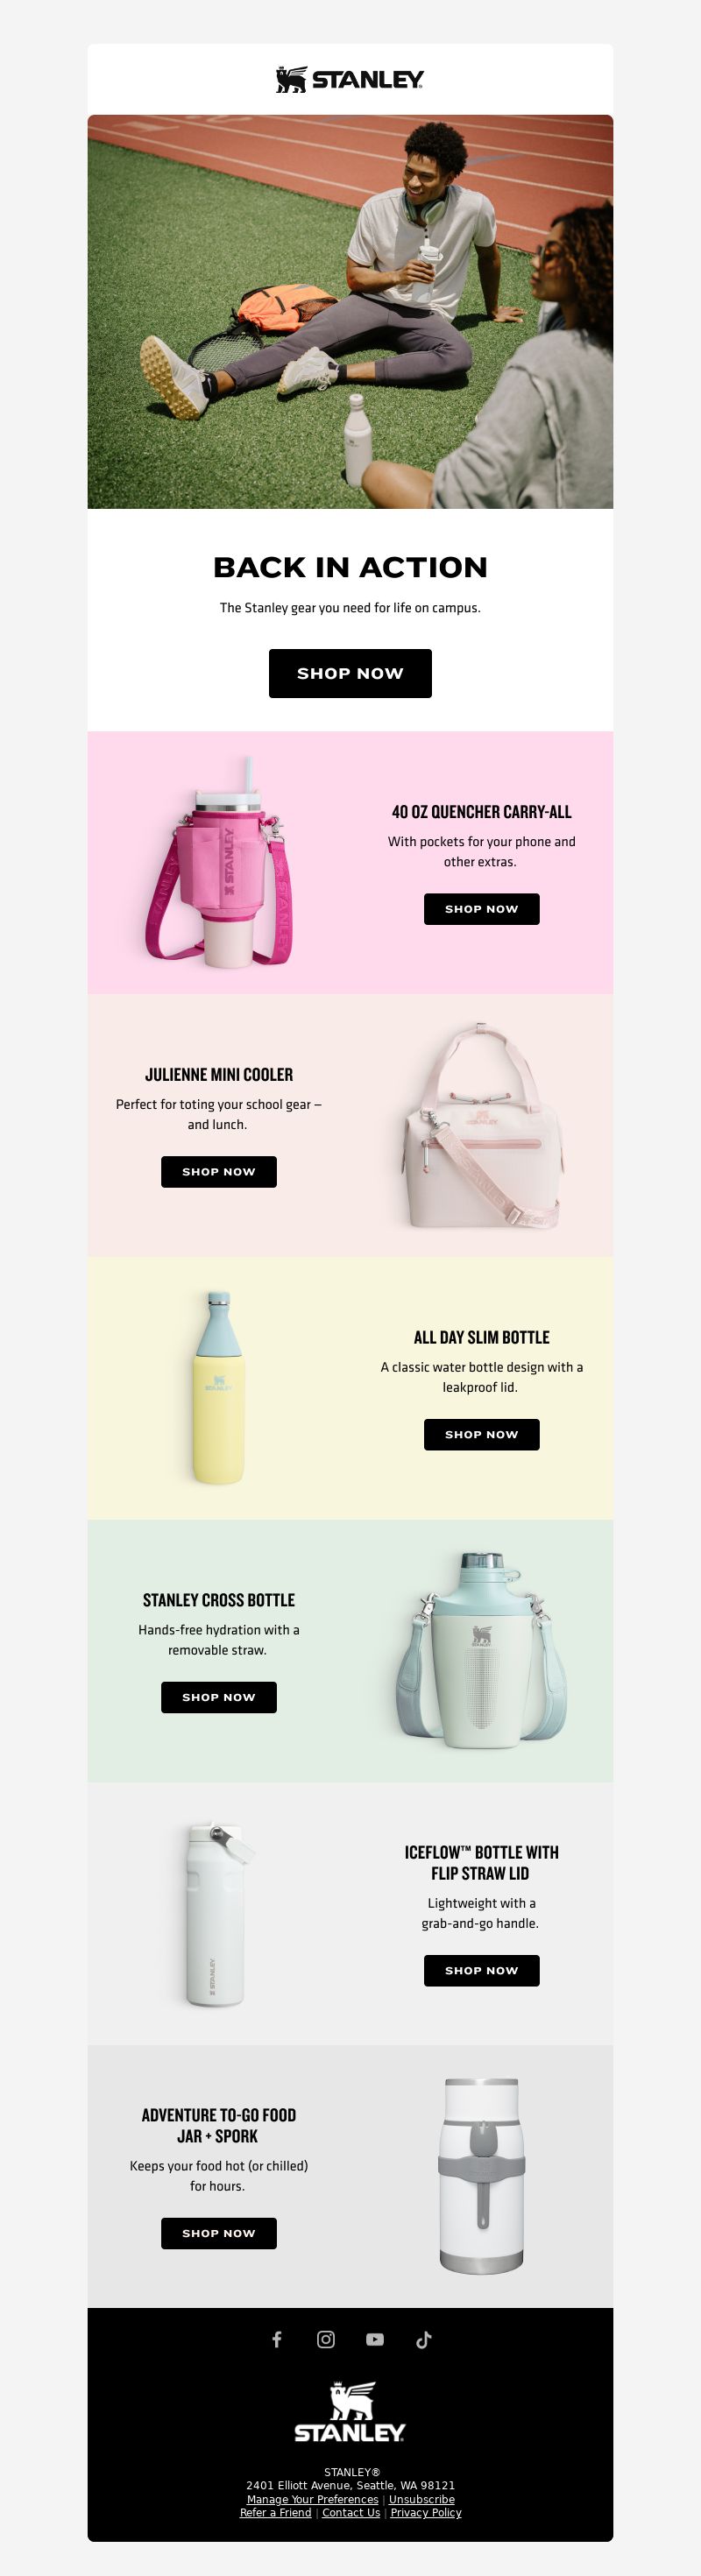This screenshot has width=701, height=2576.
Task: Open Manage Your Preferences link
Action: tap(313, 2499)
